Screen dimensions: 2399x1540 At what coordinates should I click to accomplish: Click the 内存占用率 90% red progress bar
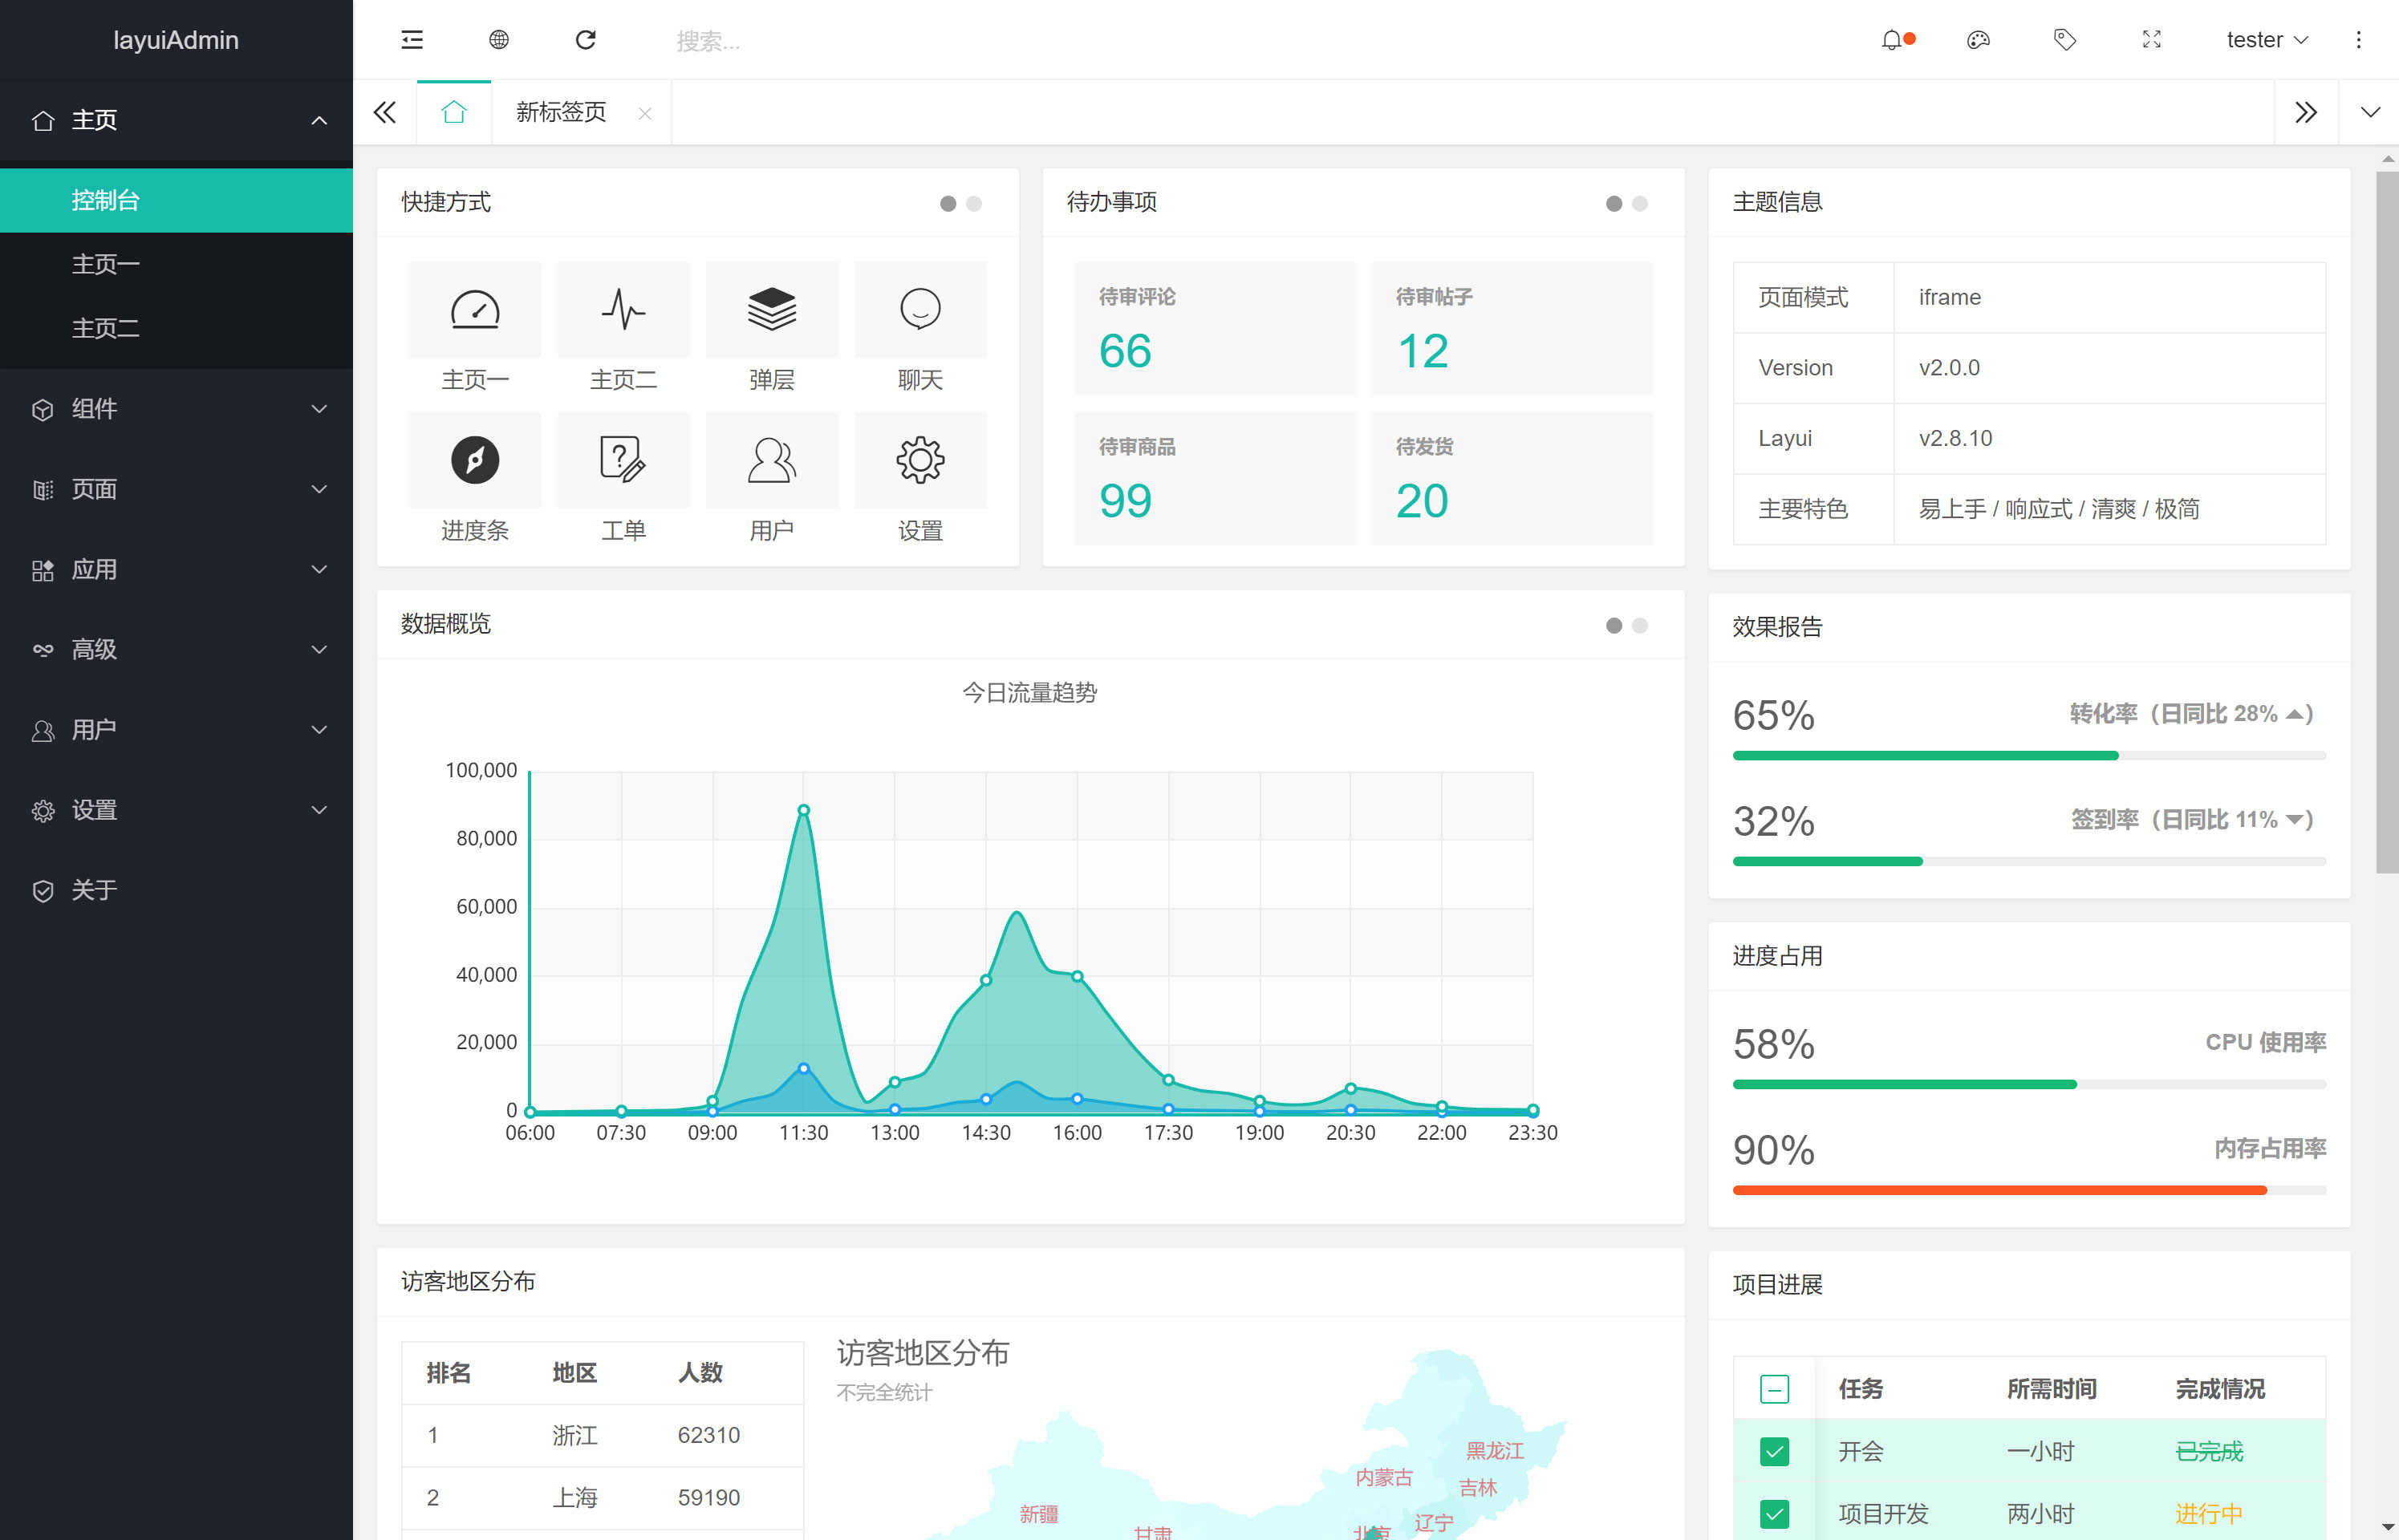[x=2029, y=1191]
